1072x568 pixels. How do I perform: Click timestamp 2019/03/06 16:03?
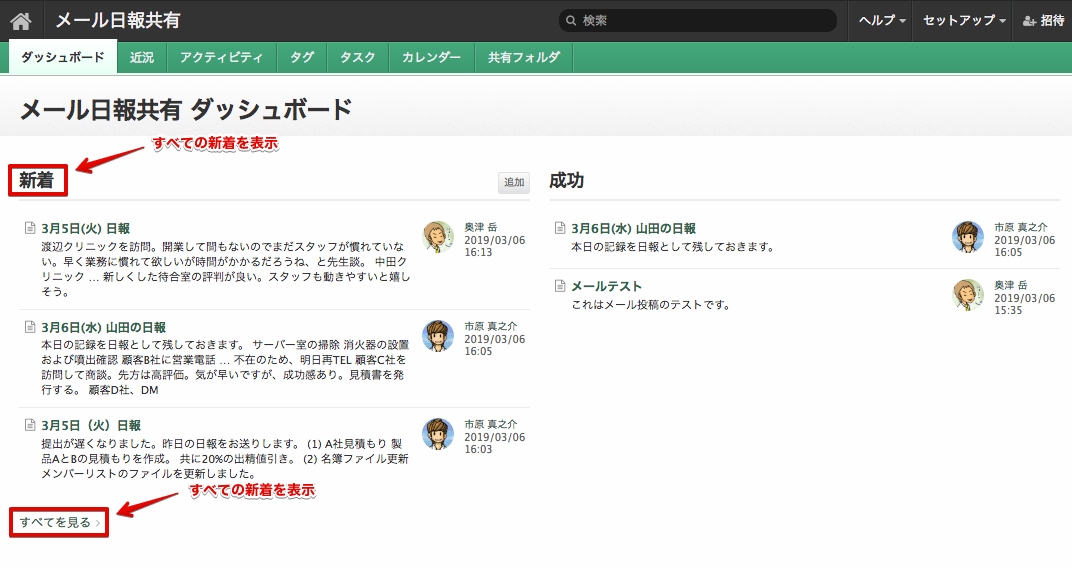[x=494, y=443]
